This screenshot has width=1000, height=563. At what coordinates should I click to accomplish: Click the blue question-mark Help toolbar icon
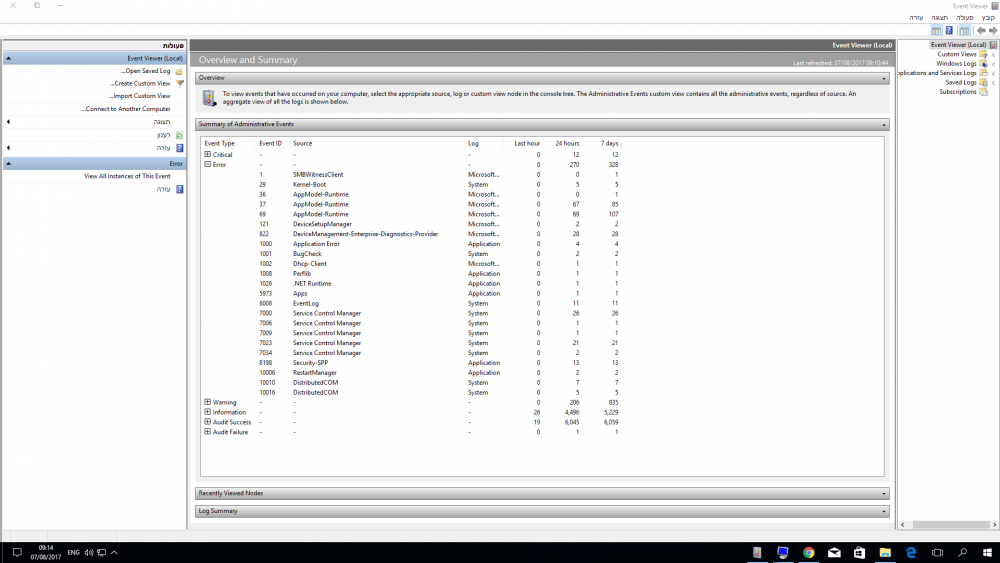[950, 31]
